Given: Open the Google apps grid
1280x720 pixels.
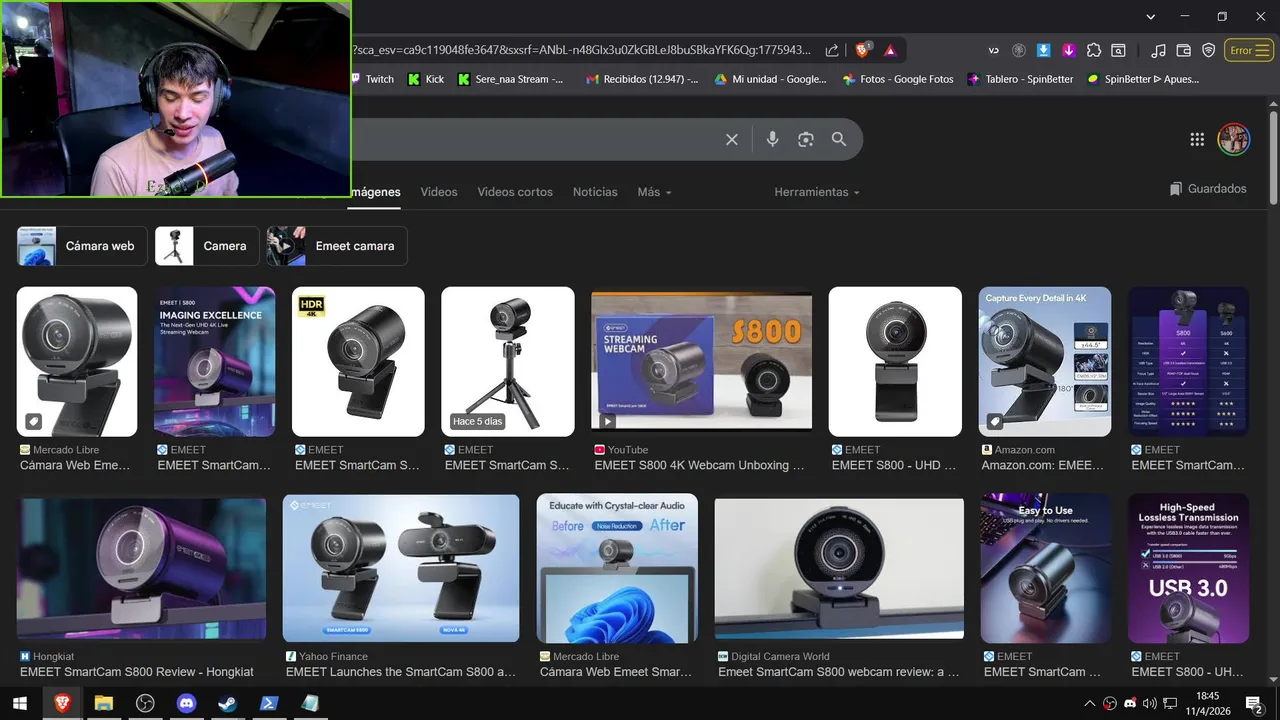Looking at the screenshot, I should coord(1197,140).
